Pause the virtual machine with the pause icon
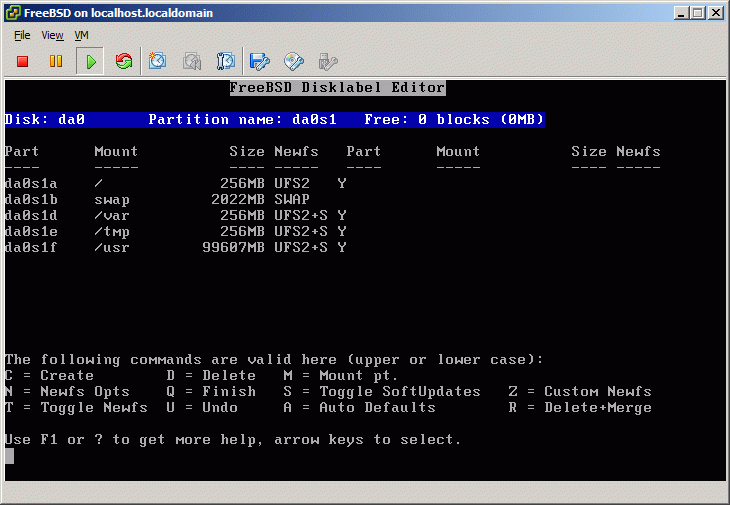 pyautogui.click(x=56, y=61)
